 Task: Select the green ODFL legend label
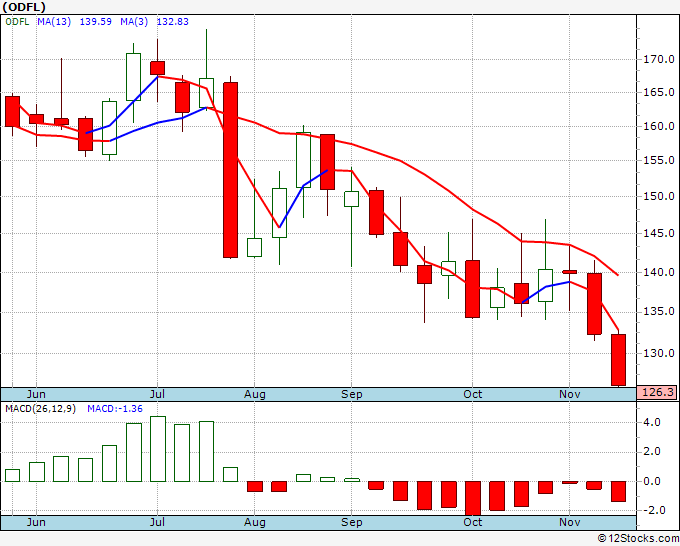click(x=17, y=21)
